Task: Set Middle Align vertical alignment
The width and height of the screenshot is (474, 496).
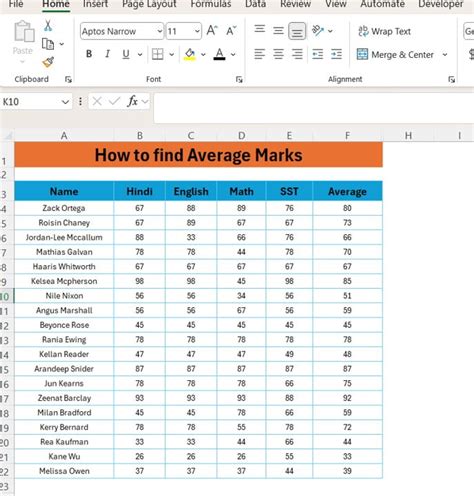Action: pos(278,31)
